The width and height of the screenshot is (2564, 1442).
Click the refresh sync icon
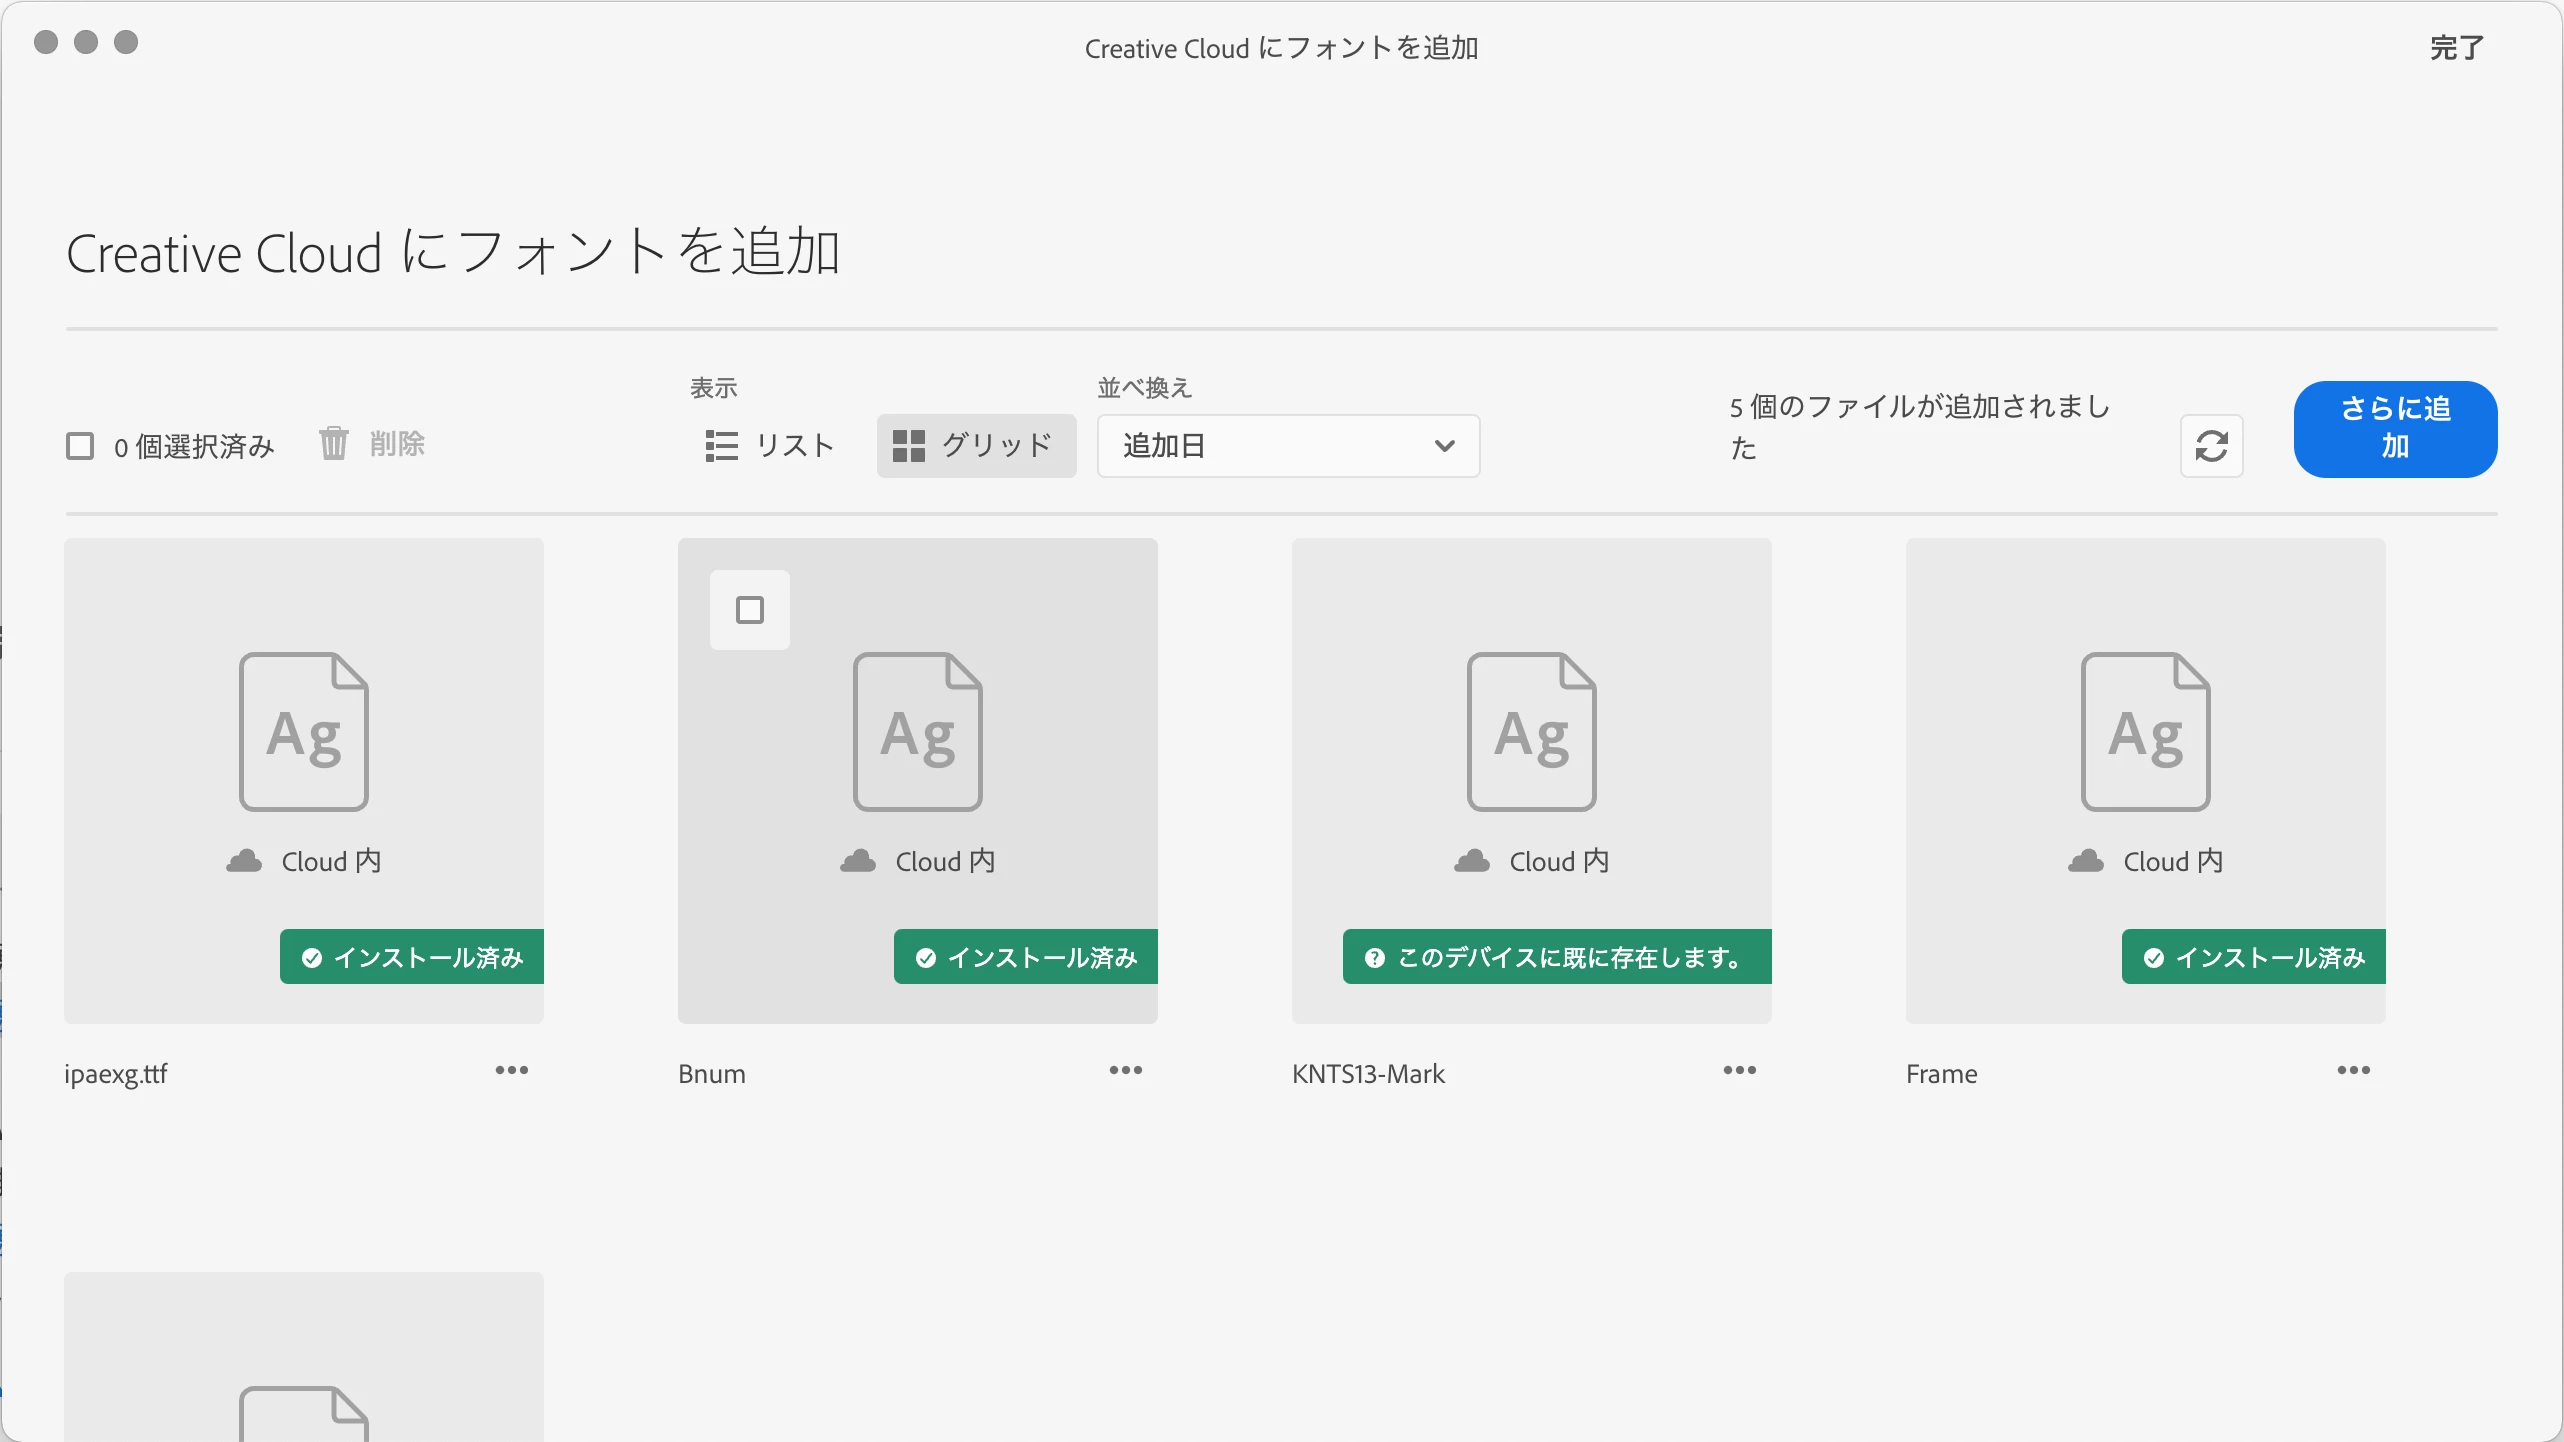coord(2211,446)
